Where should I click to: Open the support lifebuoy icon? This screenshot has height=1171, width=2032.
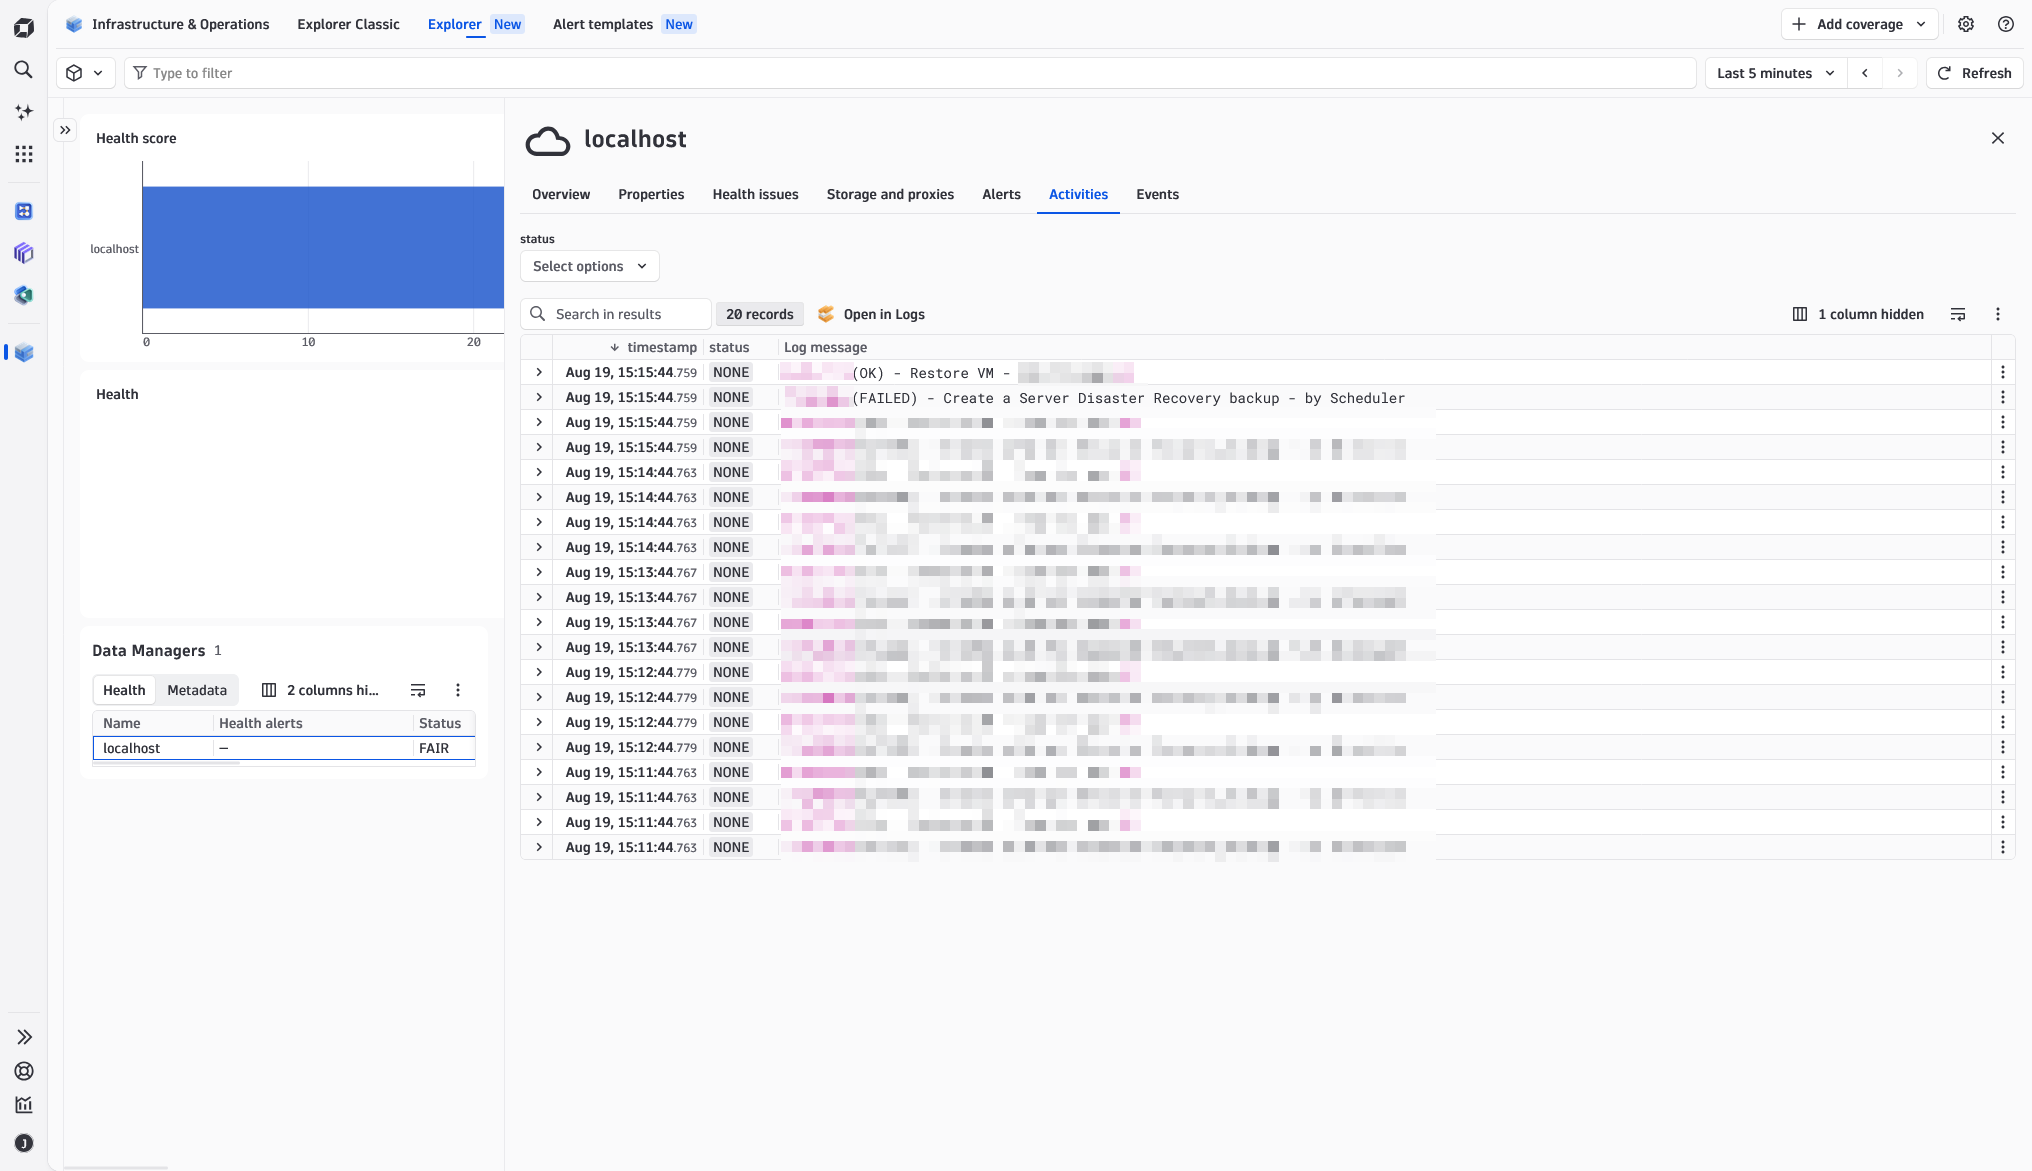(24, 1071)
